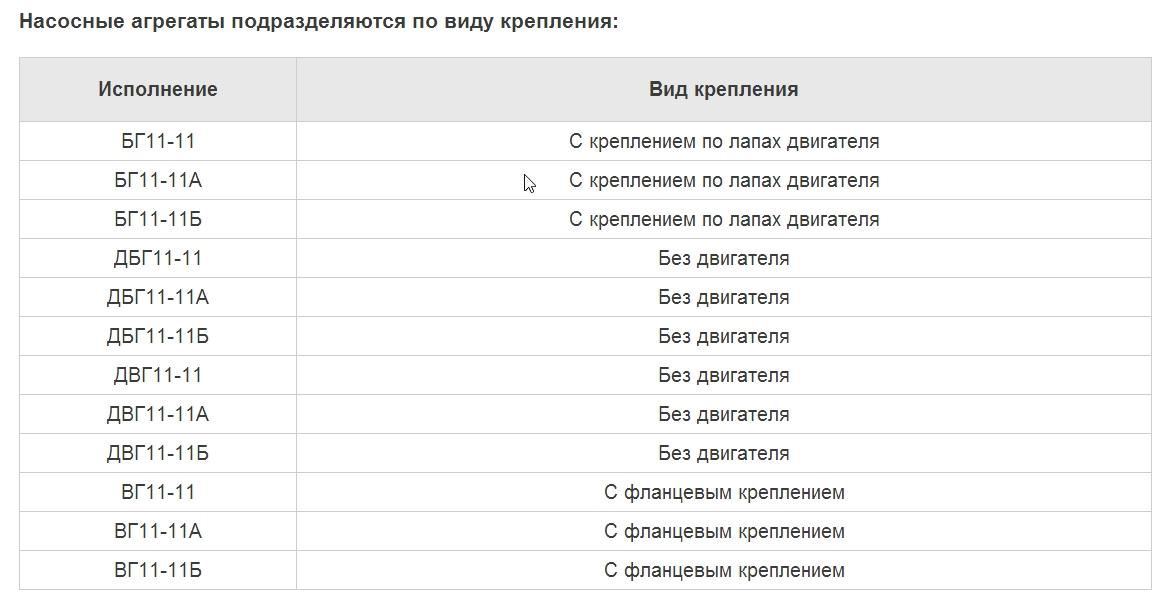Select the БГ11-11 cell
The height and width of the screenshot is (607, 1167).
point(158,141)
